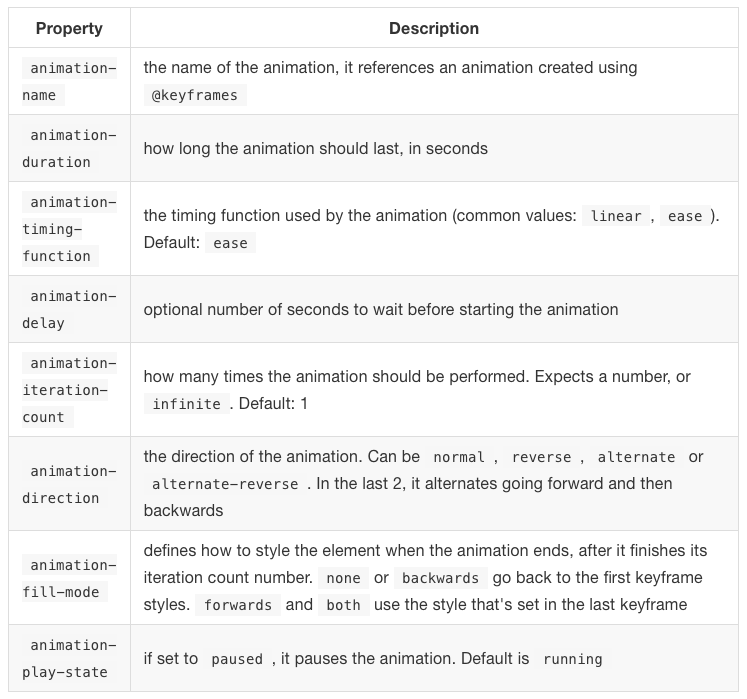The image size is (747, 699).
Task: Click the animation-direction property code
Action: (69, 484)
